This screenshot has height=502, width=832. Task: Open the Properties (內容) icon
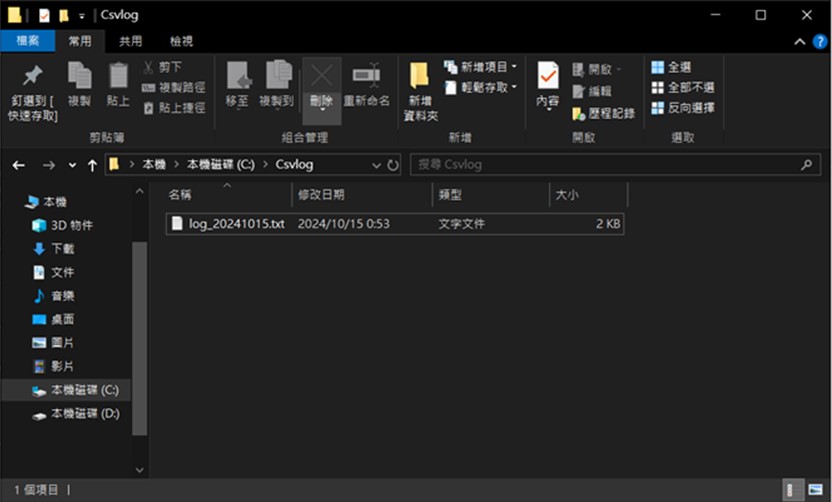click(x=548, y=78)
